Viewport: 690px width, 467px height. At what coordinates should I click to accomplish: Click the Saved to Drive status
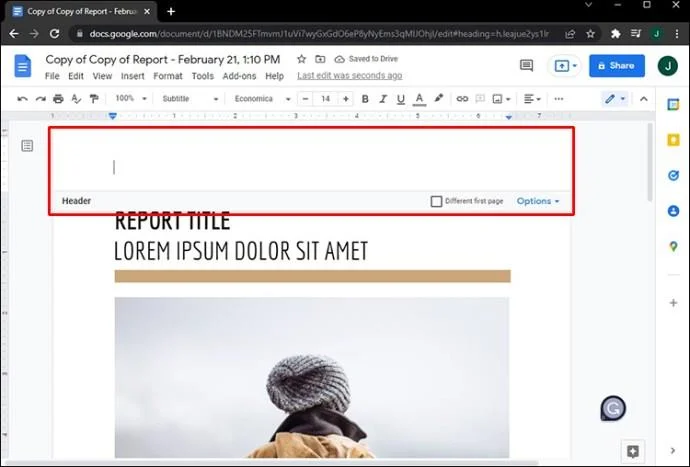pyautogui.click(x=366, y=59)
